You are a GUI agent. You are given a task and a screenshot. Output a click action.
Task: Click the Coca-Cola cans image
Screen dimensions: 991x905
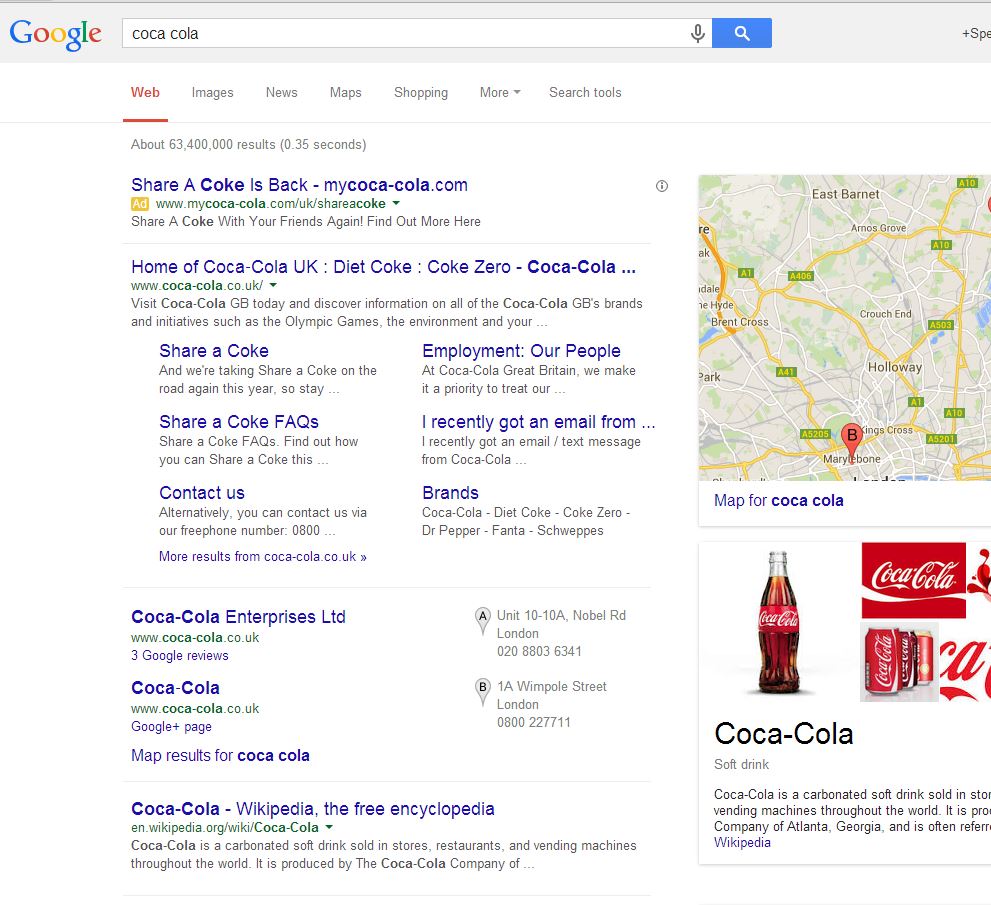899,662
